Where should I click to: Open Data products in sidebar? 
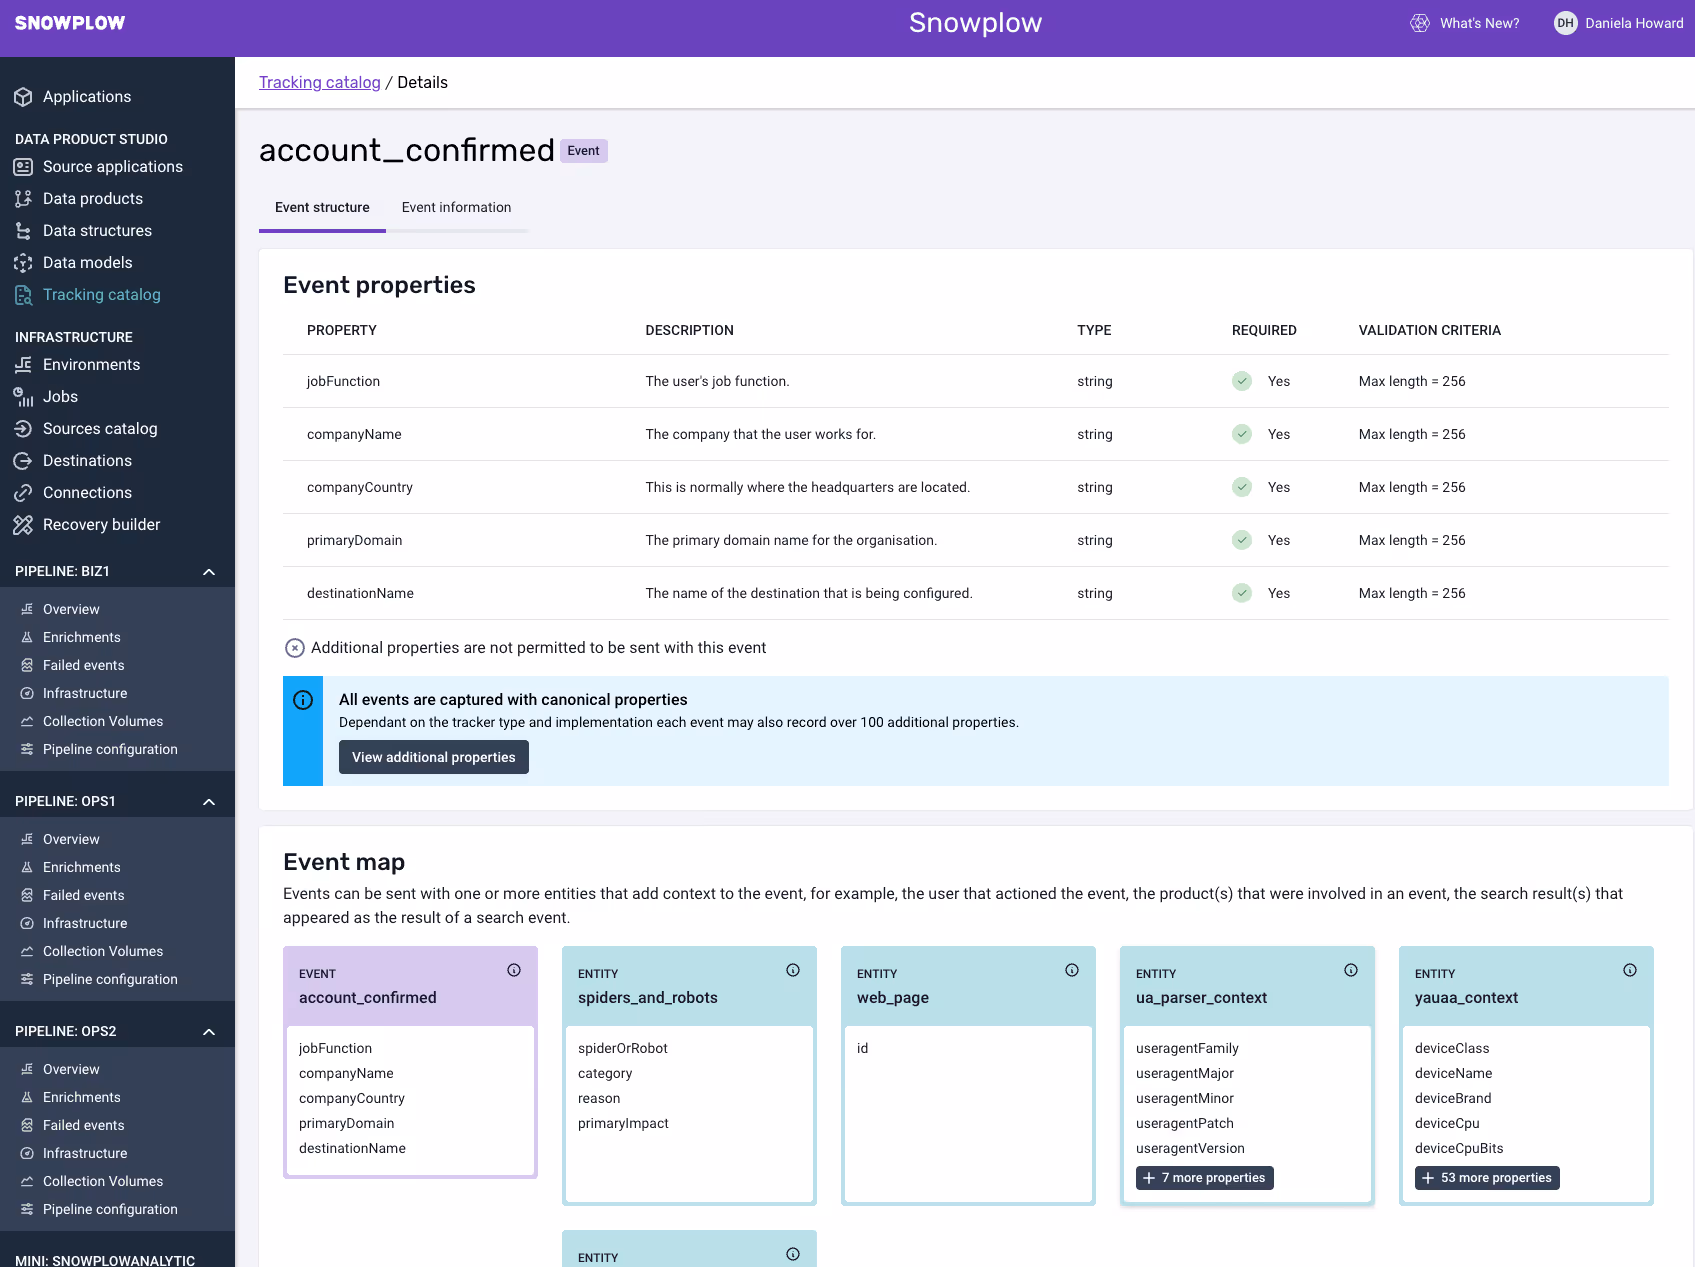pyautogui.click(x=93, y=199)
